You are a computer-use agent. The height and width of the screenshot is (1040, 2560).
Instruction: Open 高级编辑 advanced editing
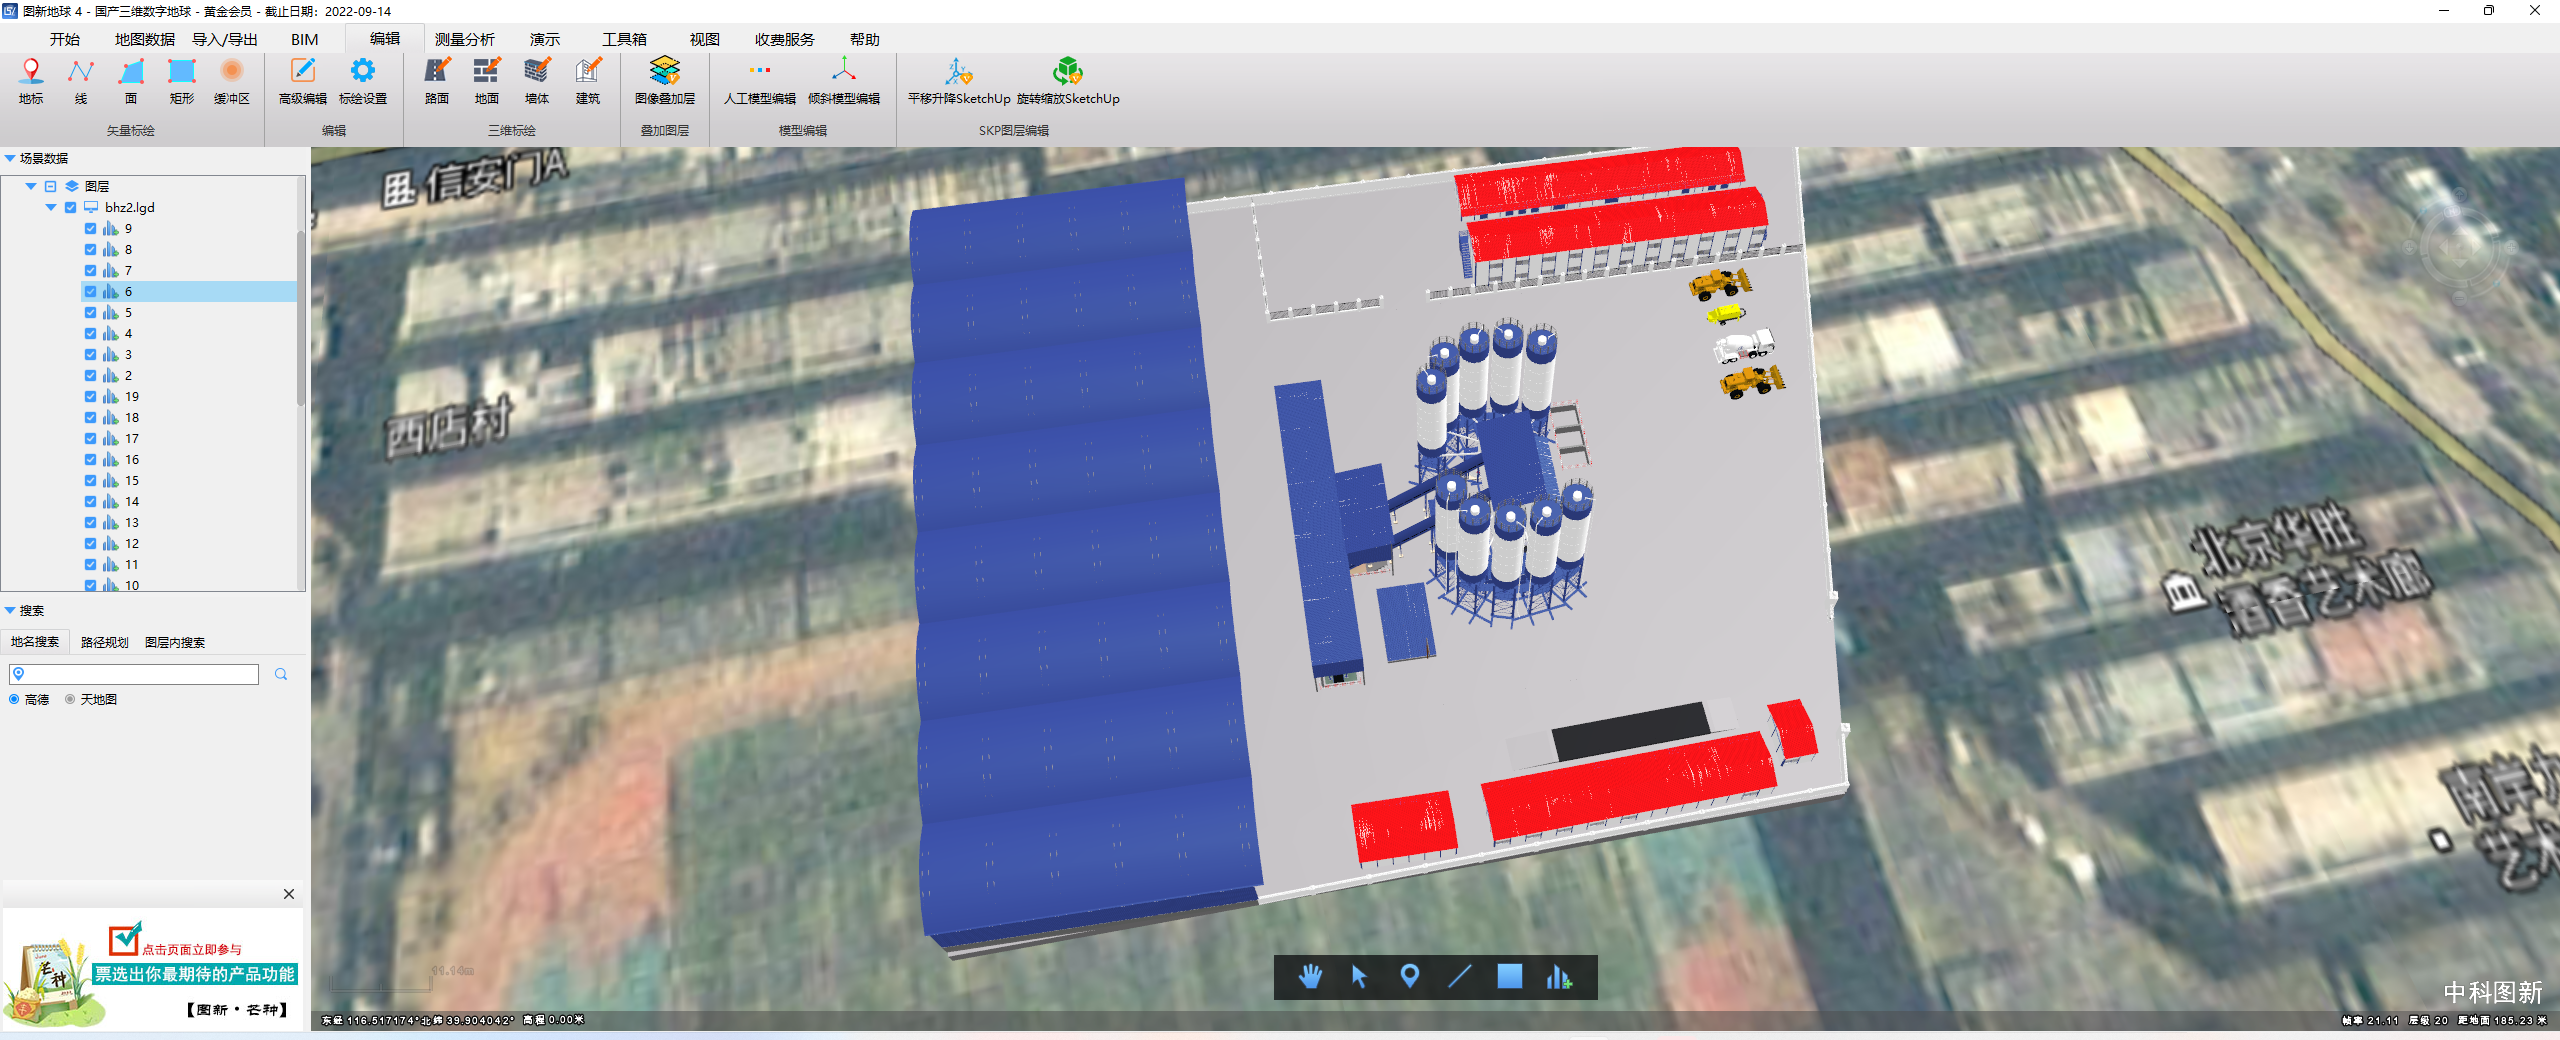(302, 80)
